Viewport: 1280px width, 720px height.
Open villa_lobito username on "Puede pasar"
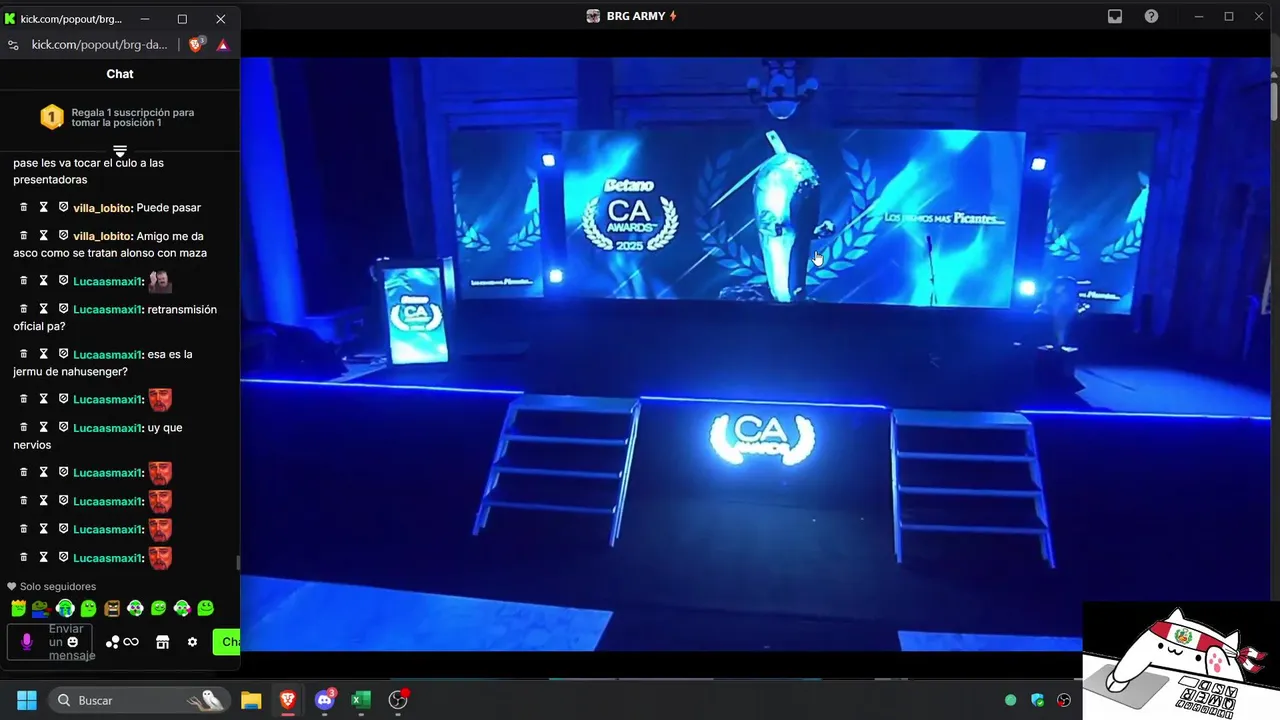pos(102,208)
